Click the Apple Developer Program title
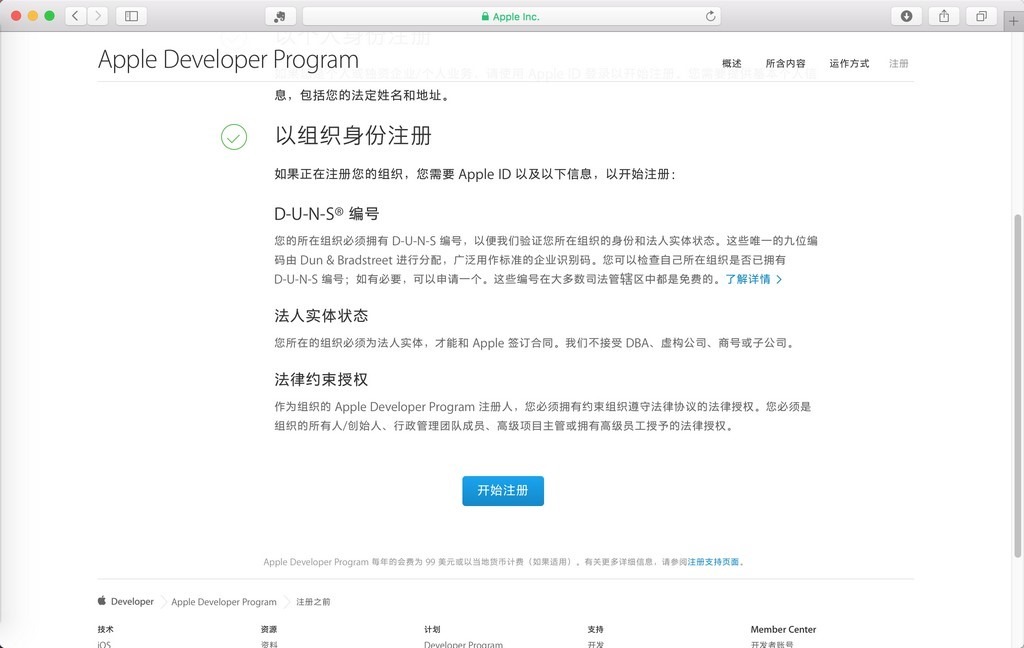1024x648 pixels. (229, 59)
